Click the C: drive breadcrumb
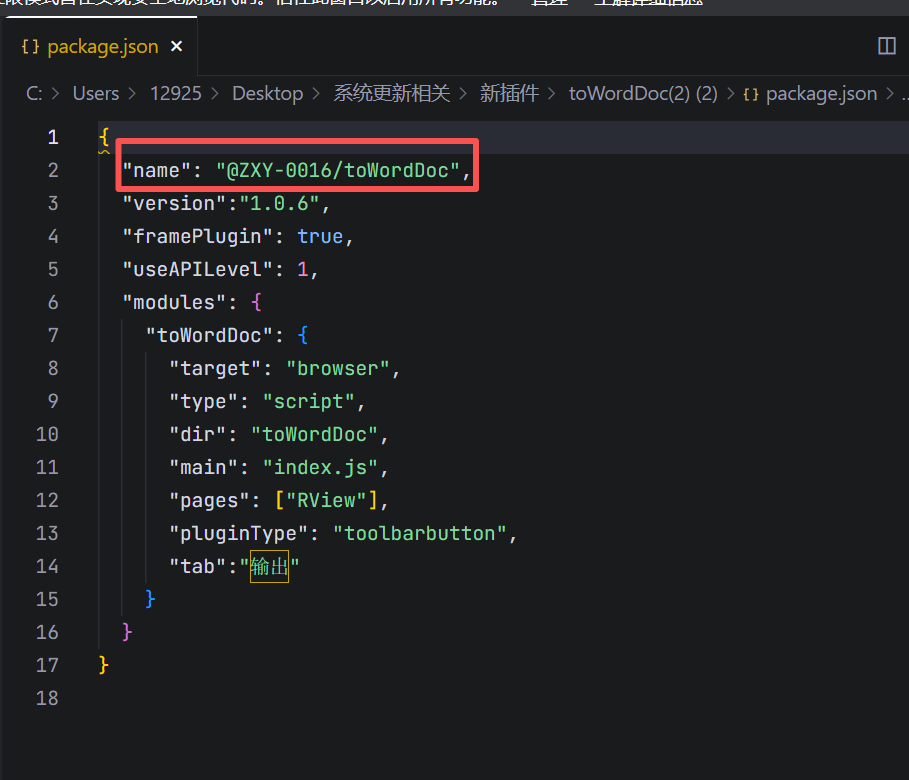Screen dimensions: 909x780 pos(34,93)
